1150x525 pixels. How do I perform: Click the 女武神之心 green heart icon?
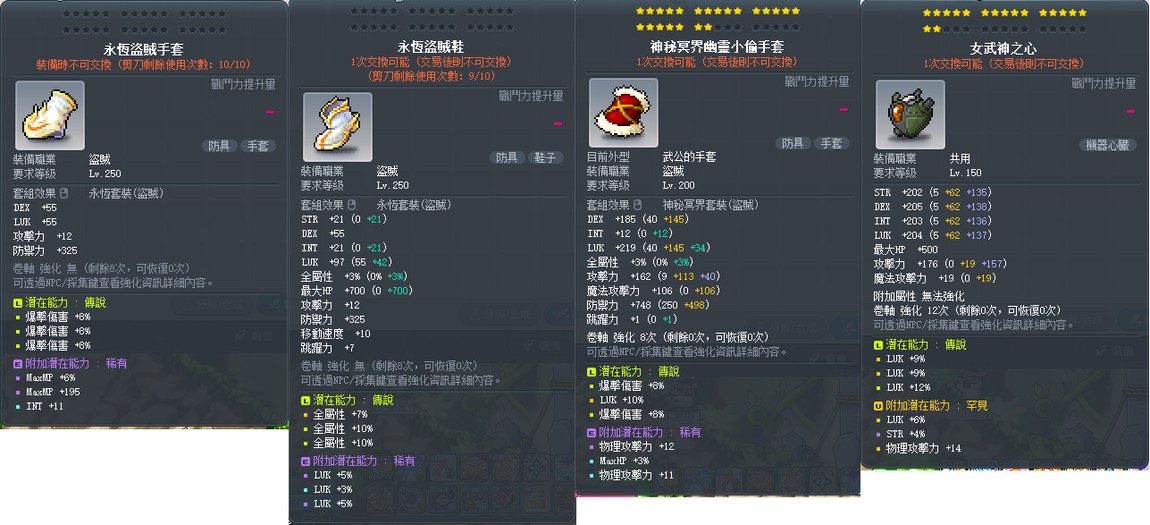point(910,114)
